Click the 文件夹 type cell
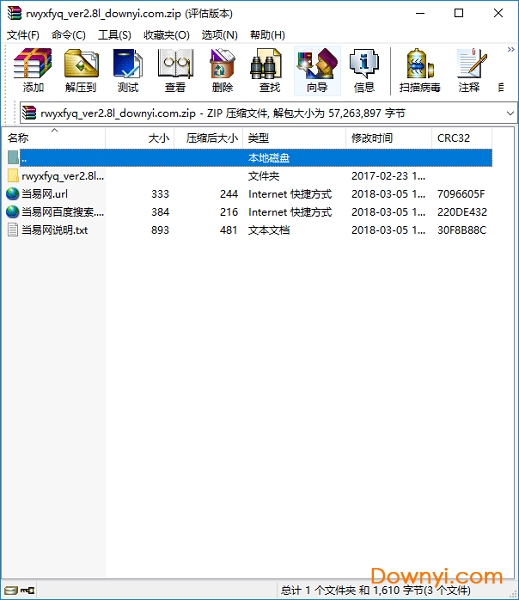The image size is (519, 600). click(x=264, y=176)
